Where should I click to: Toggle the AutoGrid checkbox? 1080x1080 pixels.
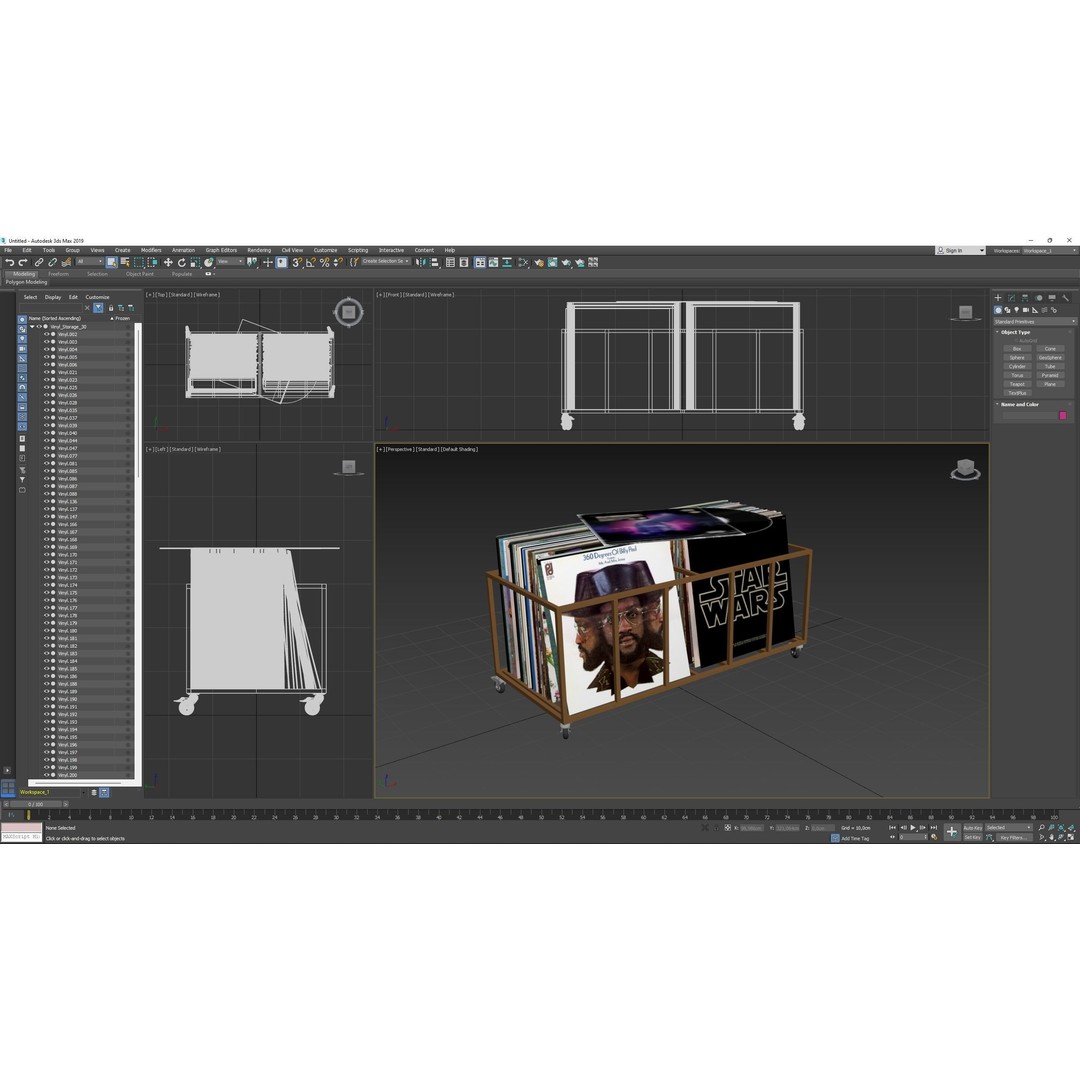point(1016,340)
